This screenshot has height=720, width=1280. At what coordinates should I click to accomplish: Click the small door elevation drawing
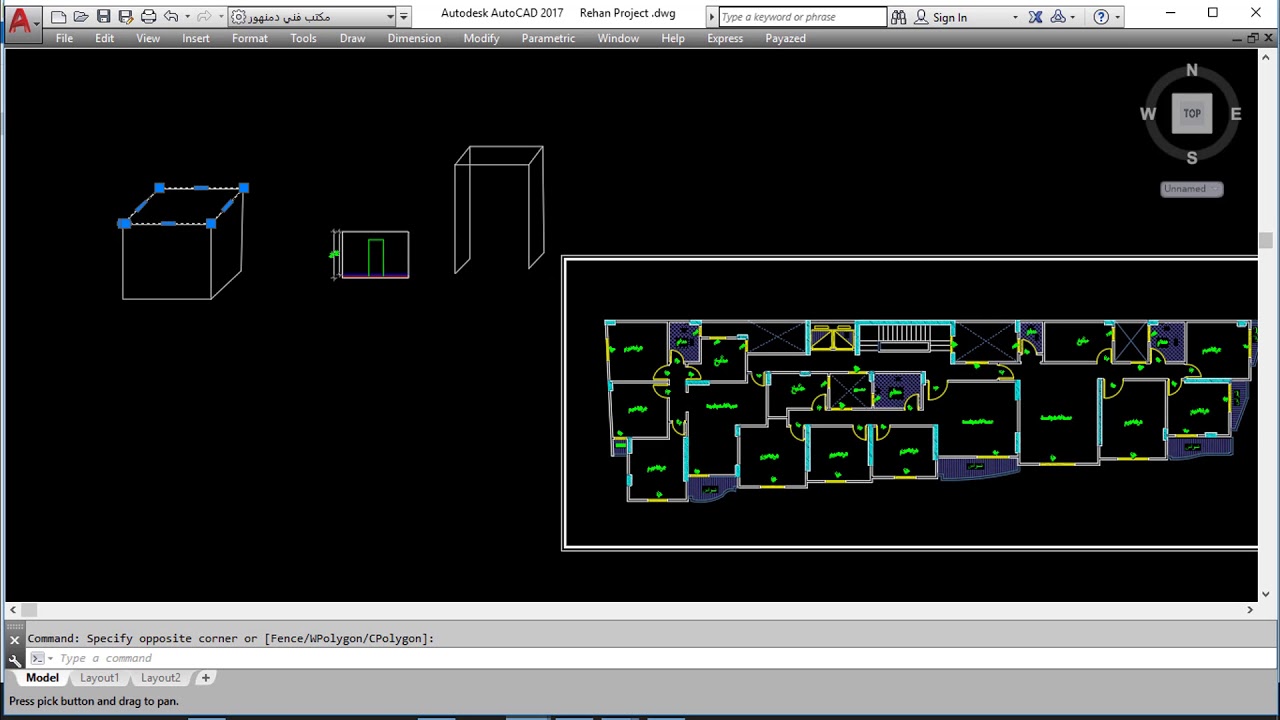[374, 255]
